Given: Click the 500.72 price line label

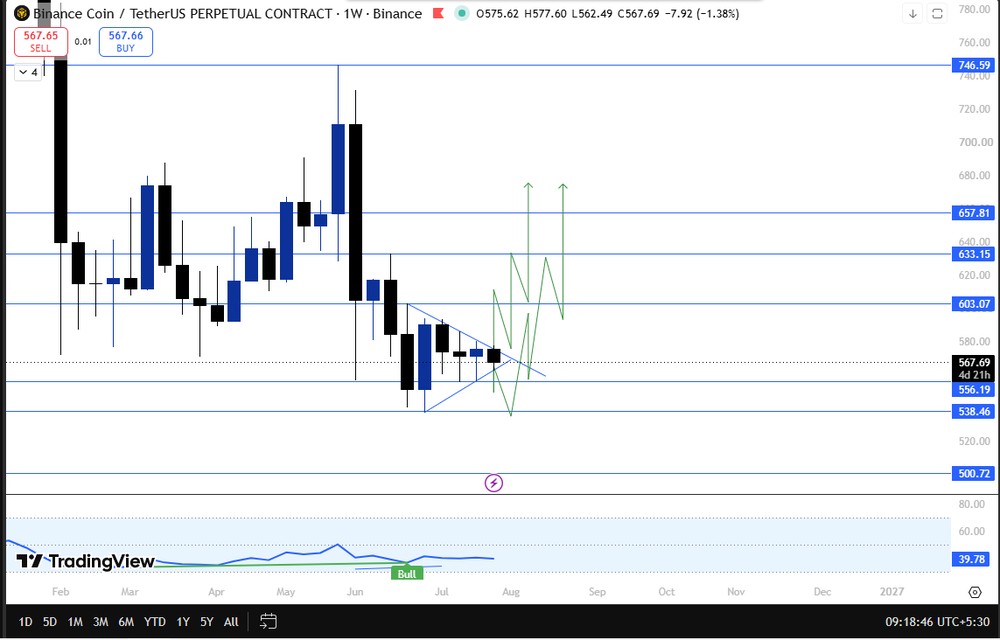Looking at the screenshot, I should coord(974,474).
